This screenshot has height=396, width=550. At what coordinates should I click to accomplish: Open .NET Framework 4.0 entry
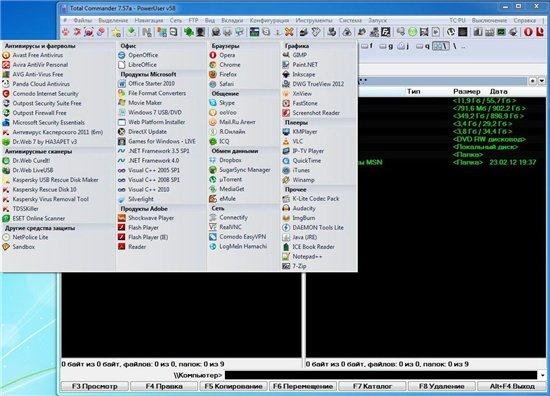[x=149, y=161]
